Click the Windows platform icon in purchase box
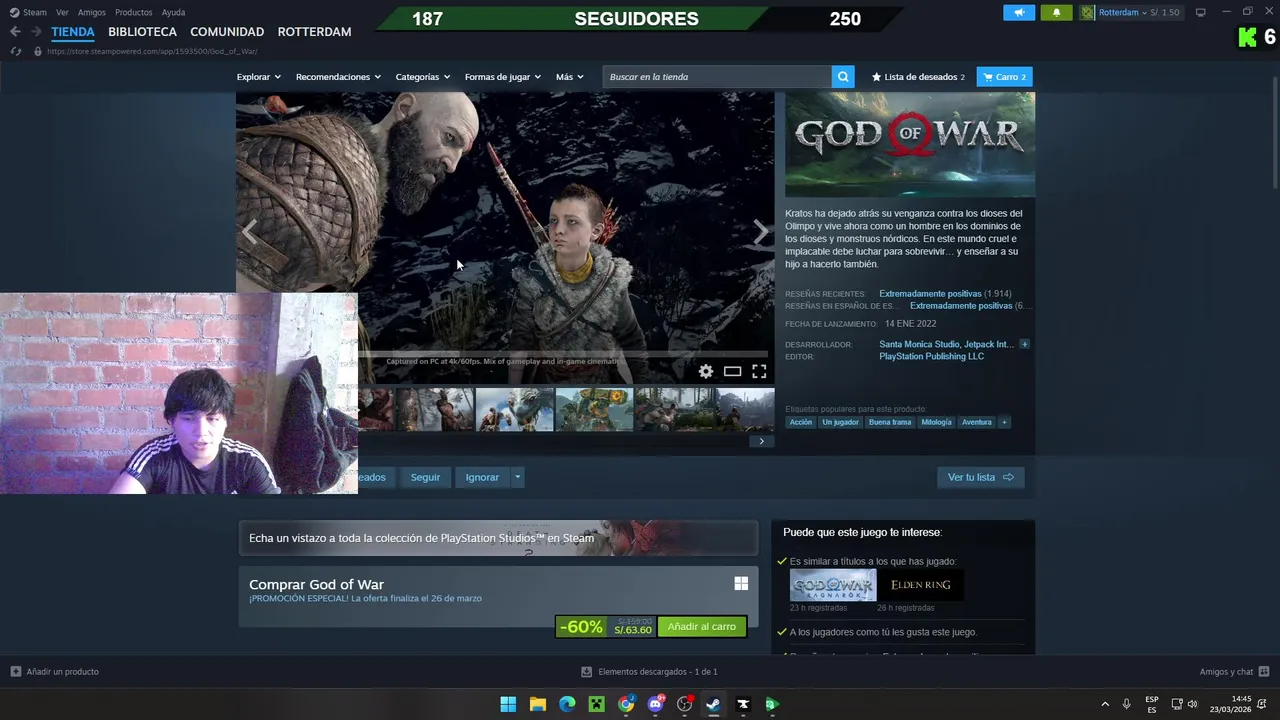Image resolution: width=1280 pixels, height=720 pixels. coord(741,584)
